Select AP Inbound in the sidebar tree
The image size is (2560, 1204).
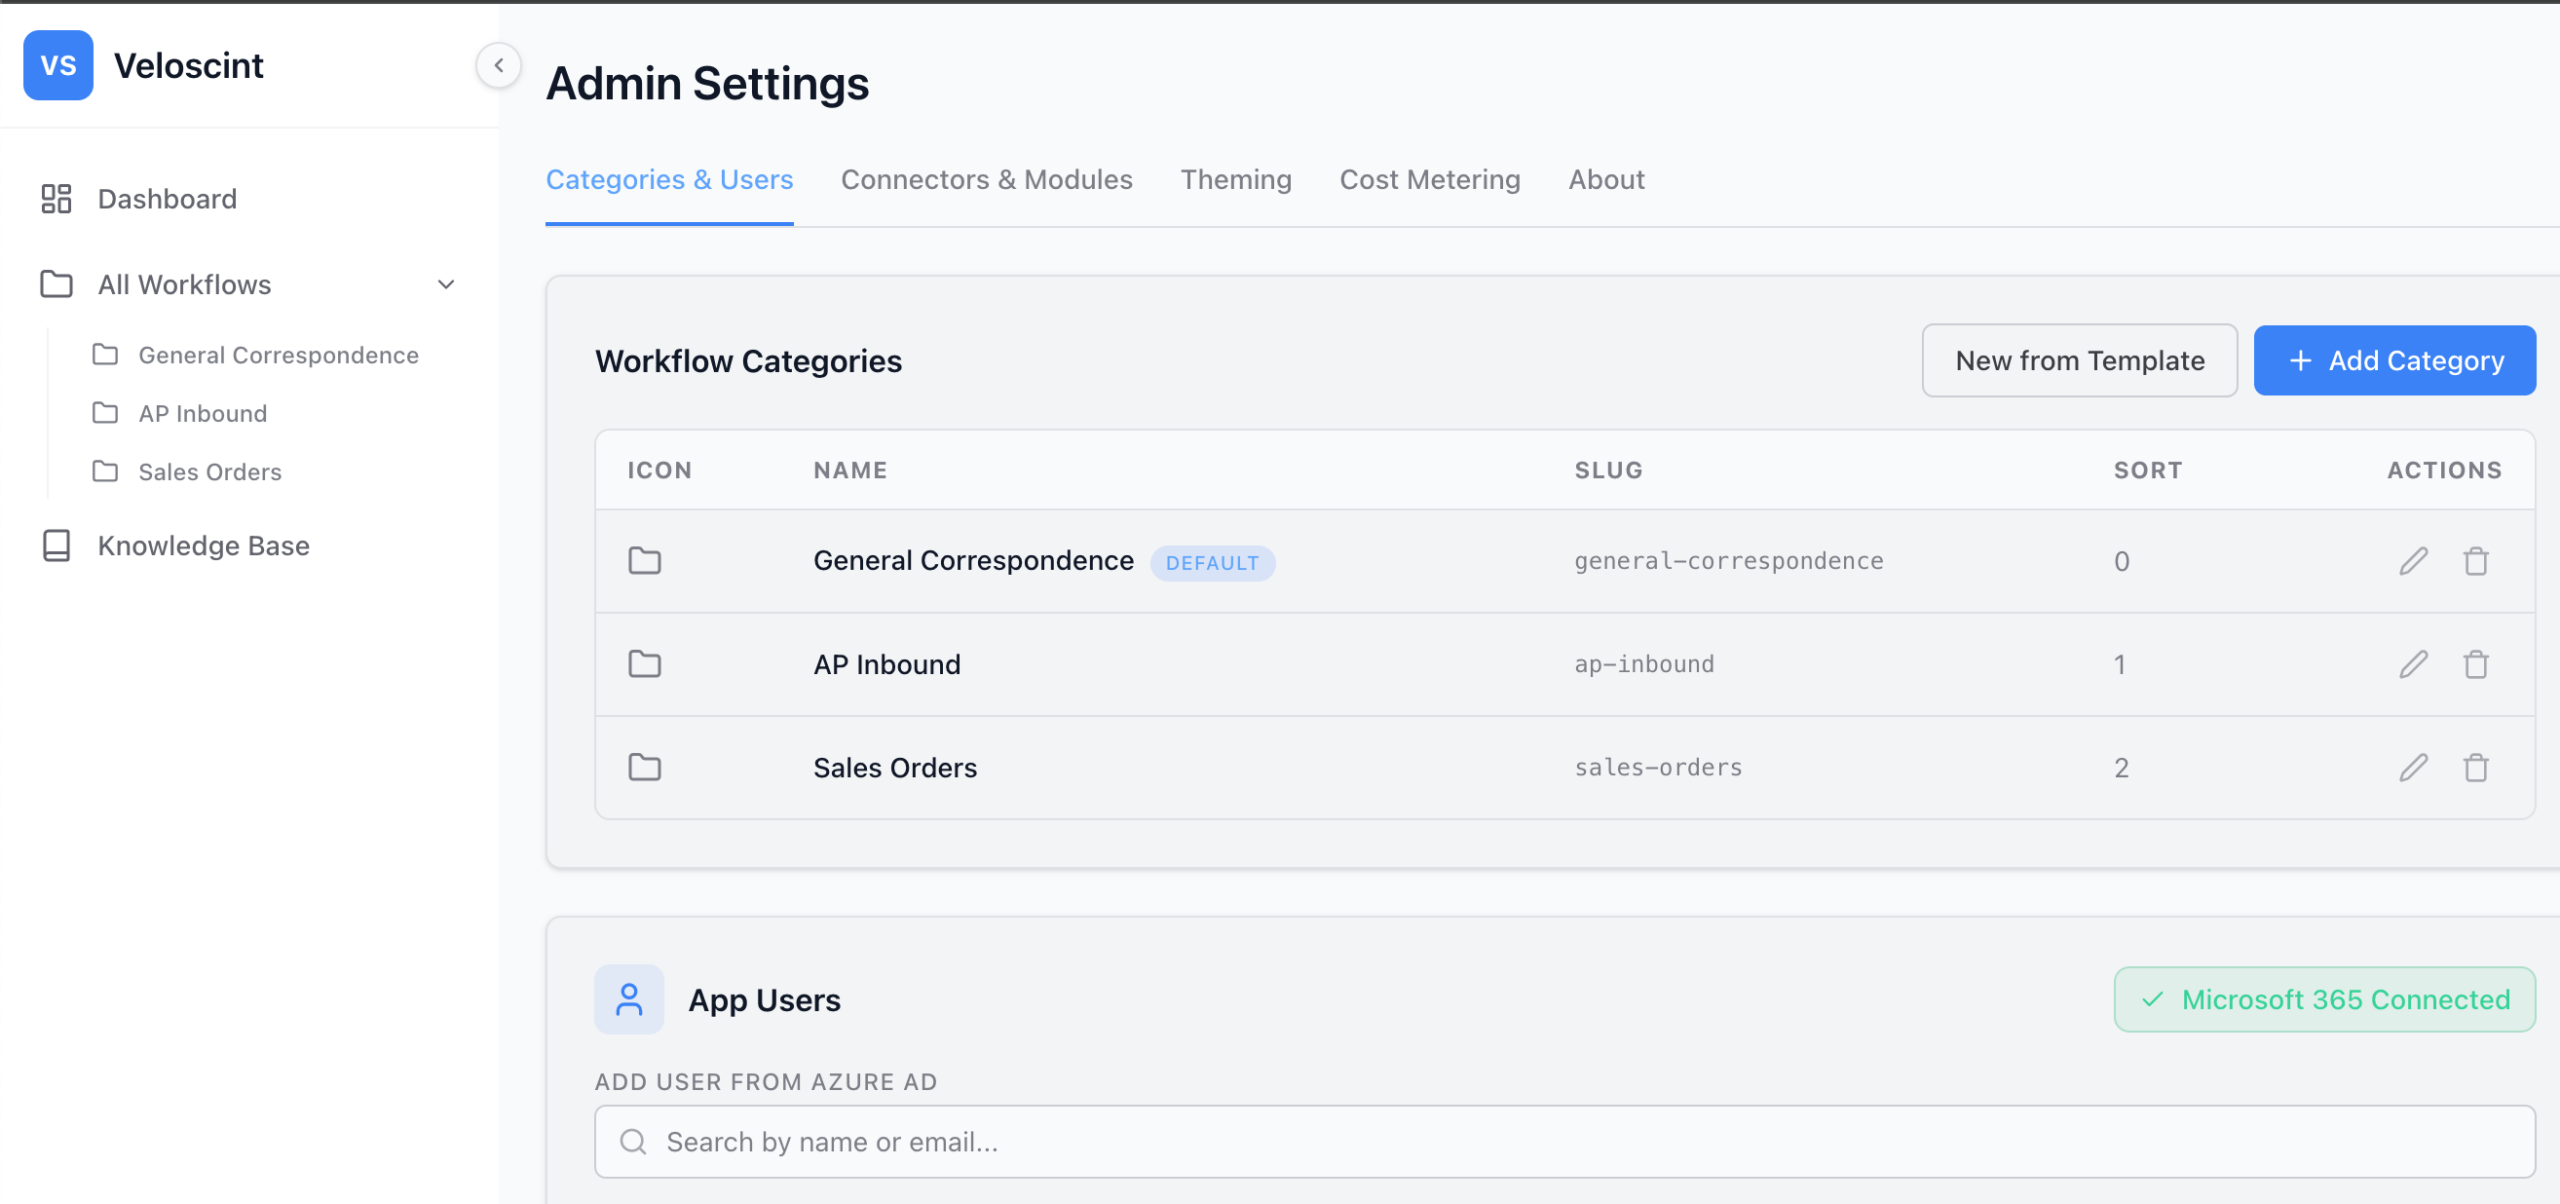point(202,413)
